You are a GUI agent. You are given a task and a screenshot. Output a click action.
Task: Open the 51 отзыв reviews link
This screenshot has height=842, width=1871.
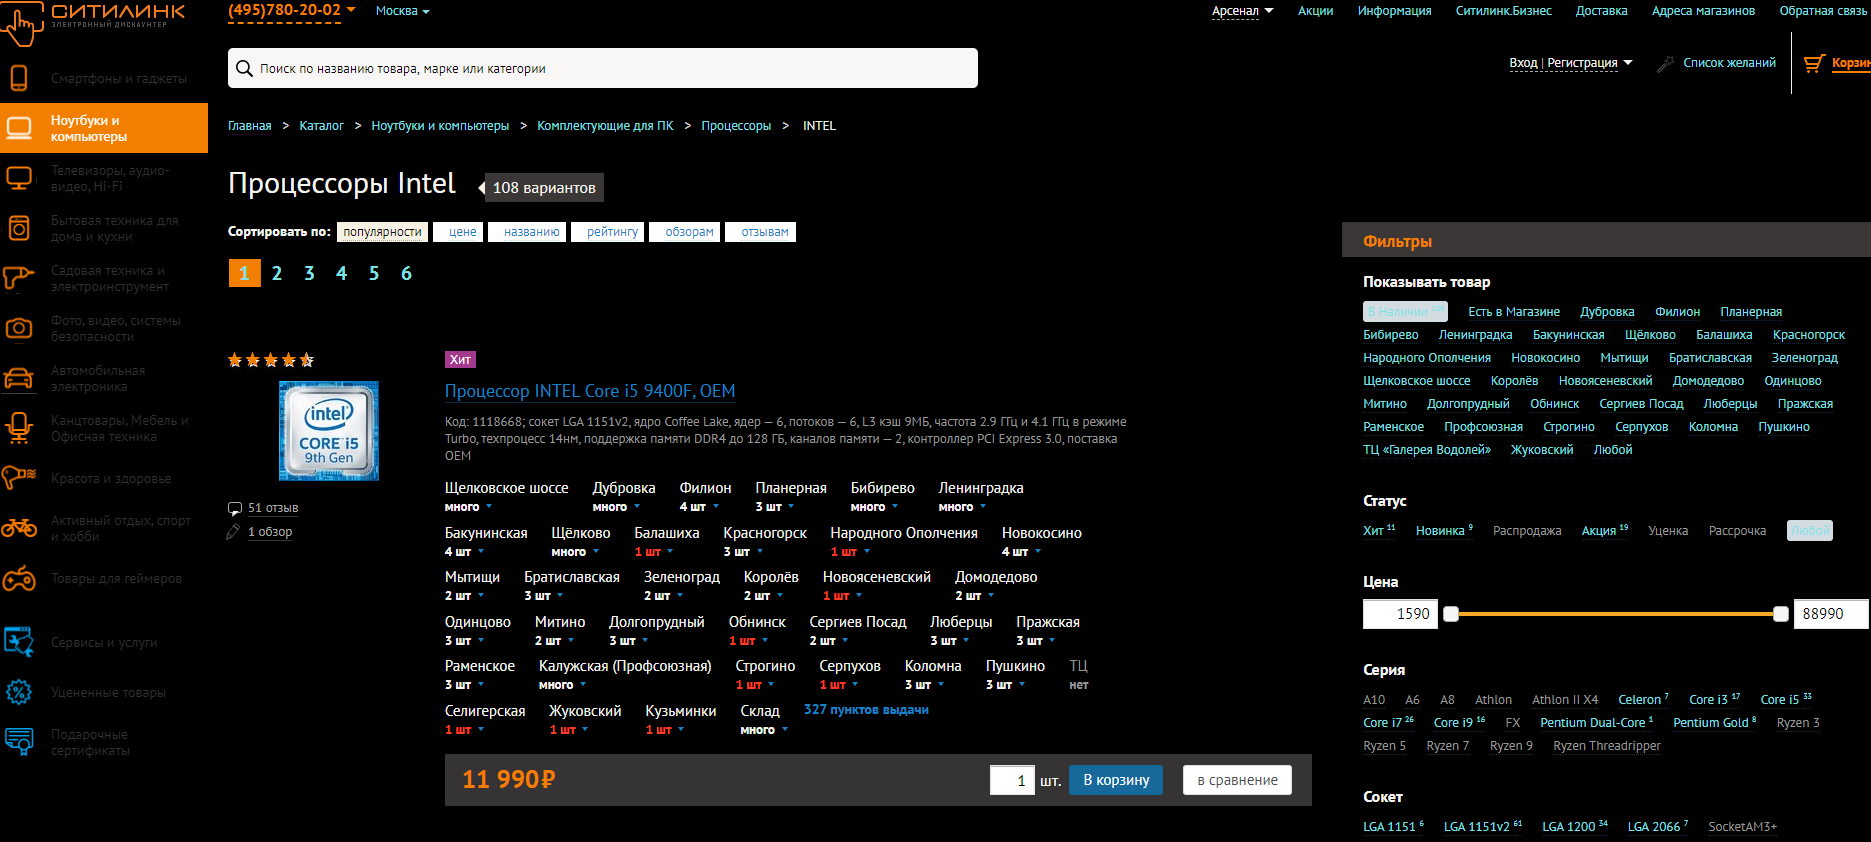pyautogui.click(x=273, y=508)
